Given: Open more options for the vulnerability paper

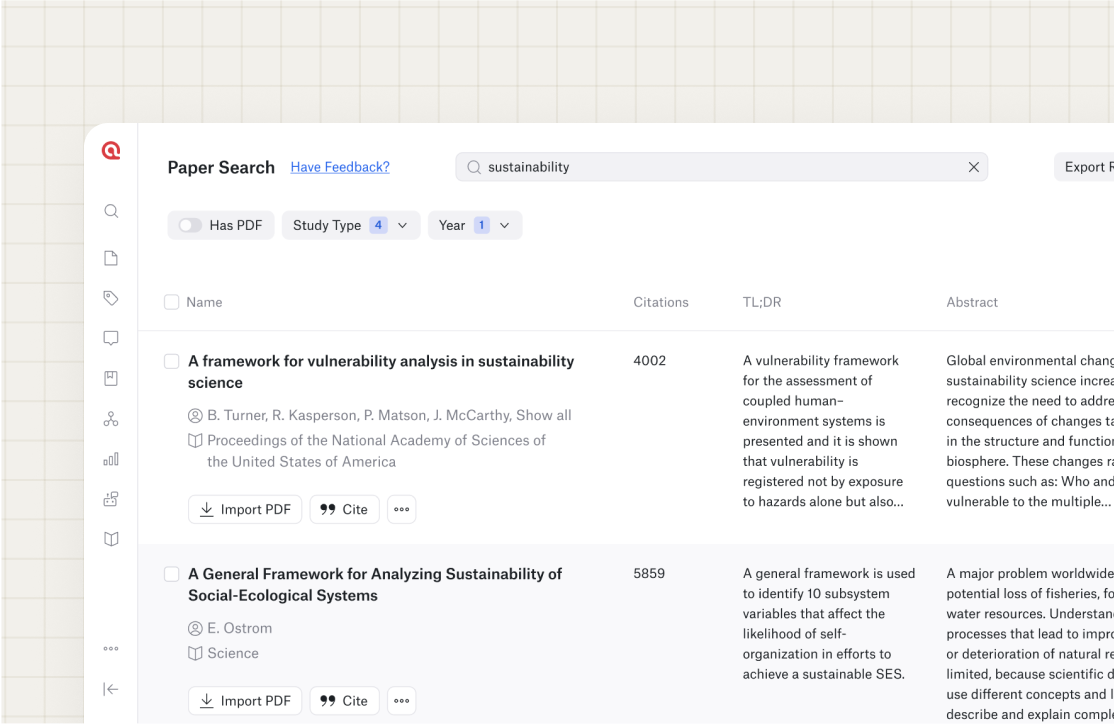Looking at the screenshot, I should [402, 509].
